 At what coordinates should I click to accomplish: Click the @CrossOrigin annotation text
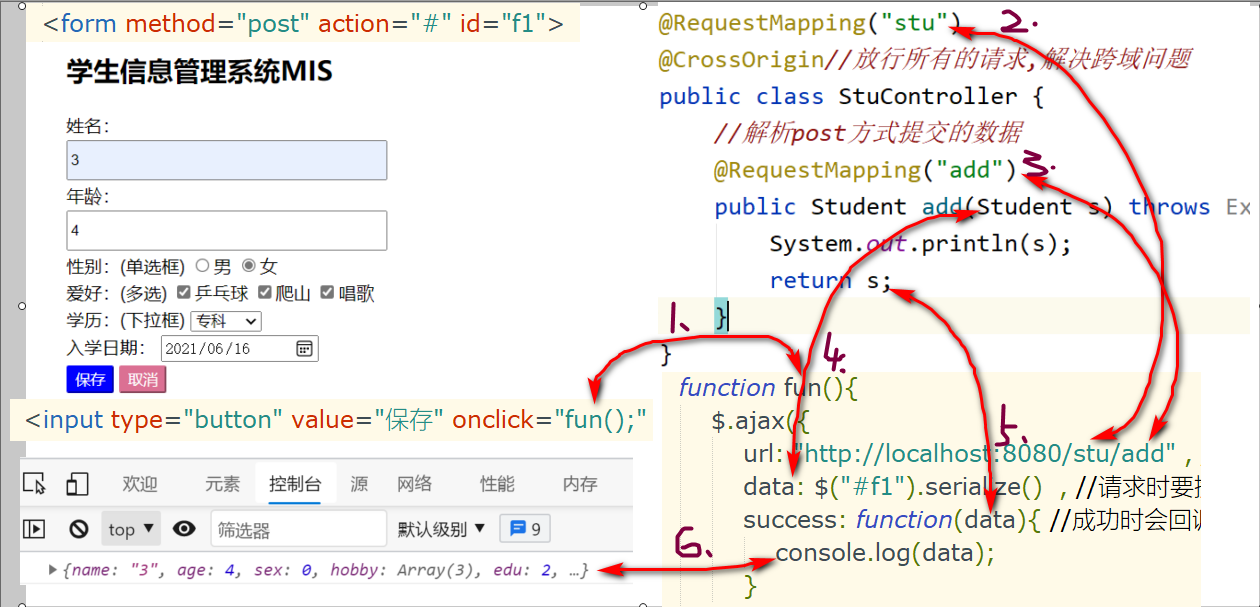[741, 59]
